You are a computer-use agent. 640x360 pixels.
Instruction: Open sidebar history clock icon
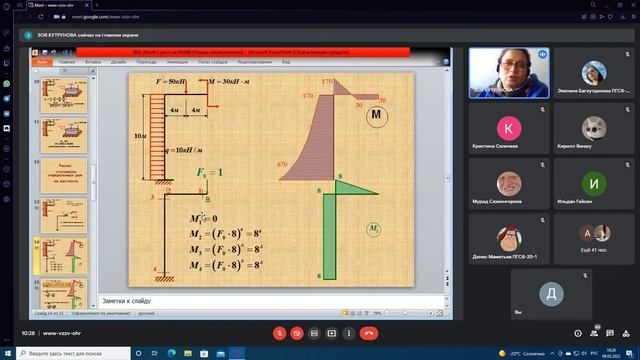coord(7,169)
